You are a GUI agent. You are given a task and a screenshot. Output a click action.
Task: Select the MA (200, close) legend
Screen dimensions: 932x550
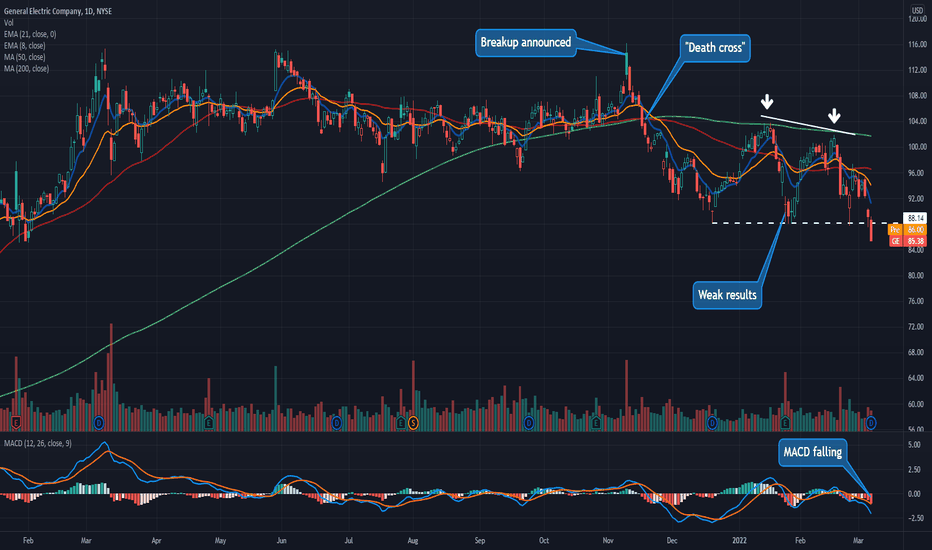[x=26, y=69]
